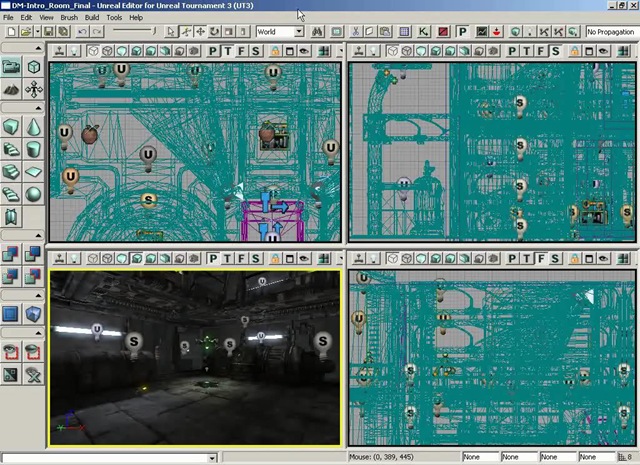The width and height of the screenshot is (640, 465).
Task: Open Search for Actors binoculars
Action: pyautogui.click(x=317, y=31)
